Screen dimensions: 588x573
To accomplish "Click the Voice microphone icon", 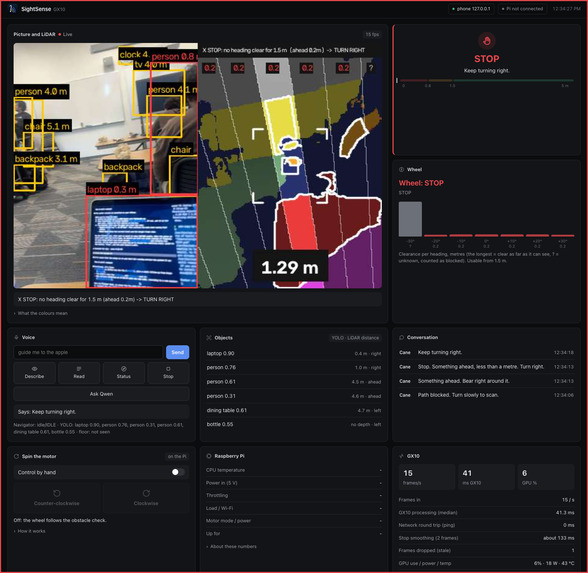I will point(16,338).
